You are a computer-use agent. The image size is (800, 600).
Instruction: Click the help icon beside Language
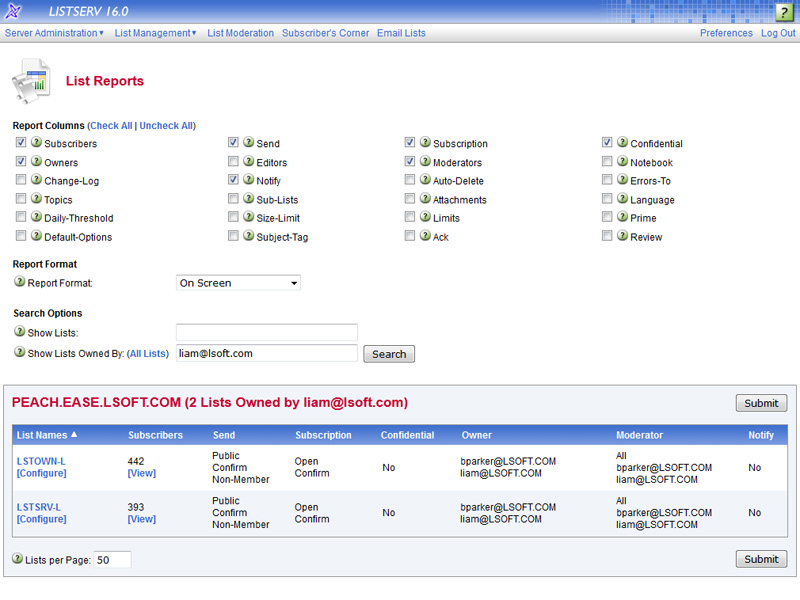622,198
